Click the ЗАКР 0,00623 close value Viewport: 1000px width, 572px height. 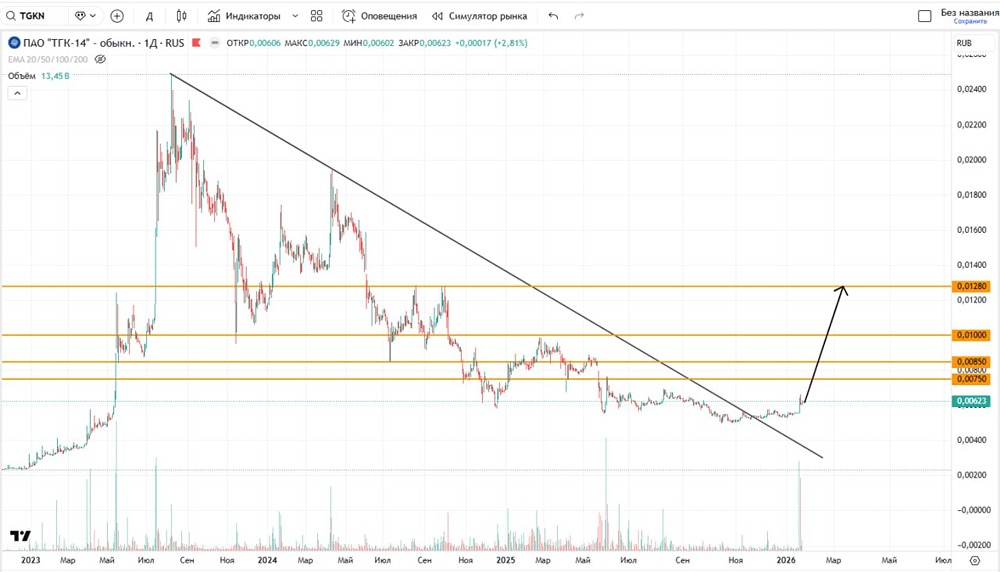pos(425,43)
